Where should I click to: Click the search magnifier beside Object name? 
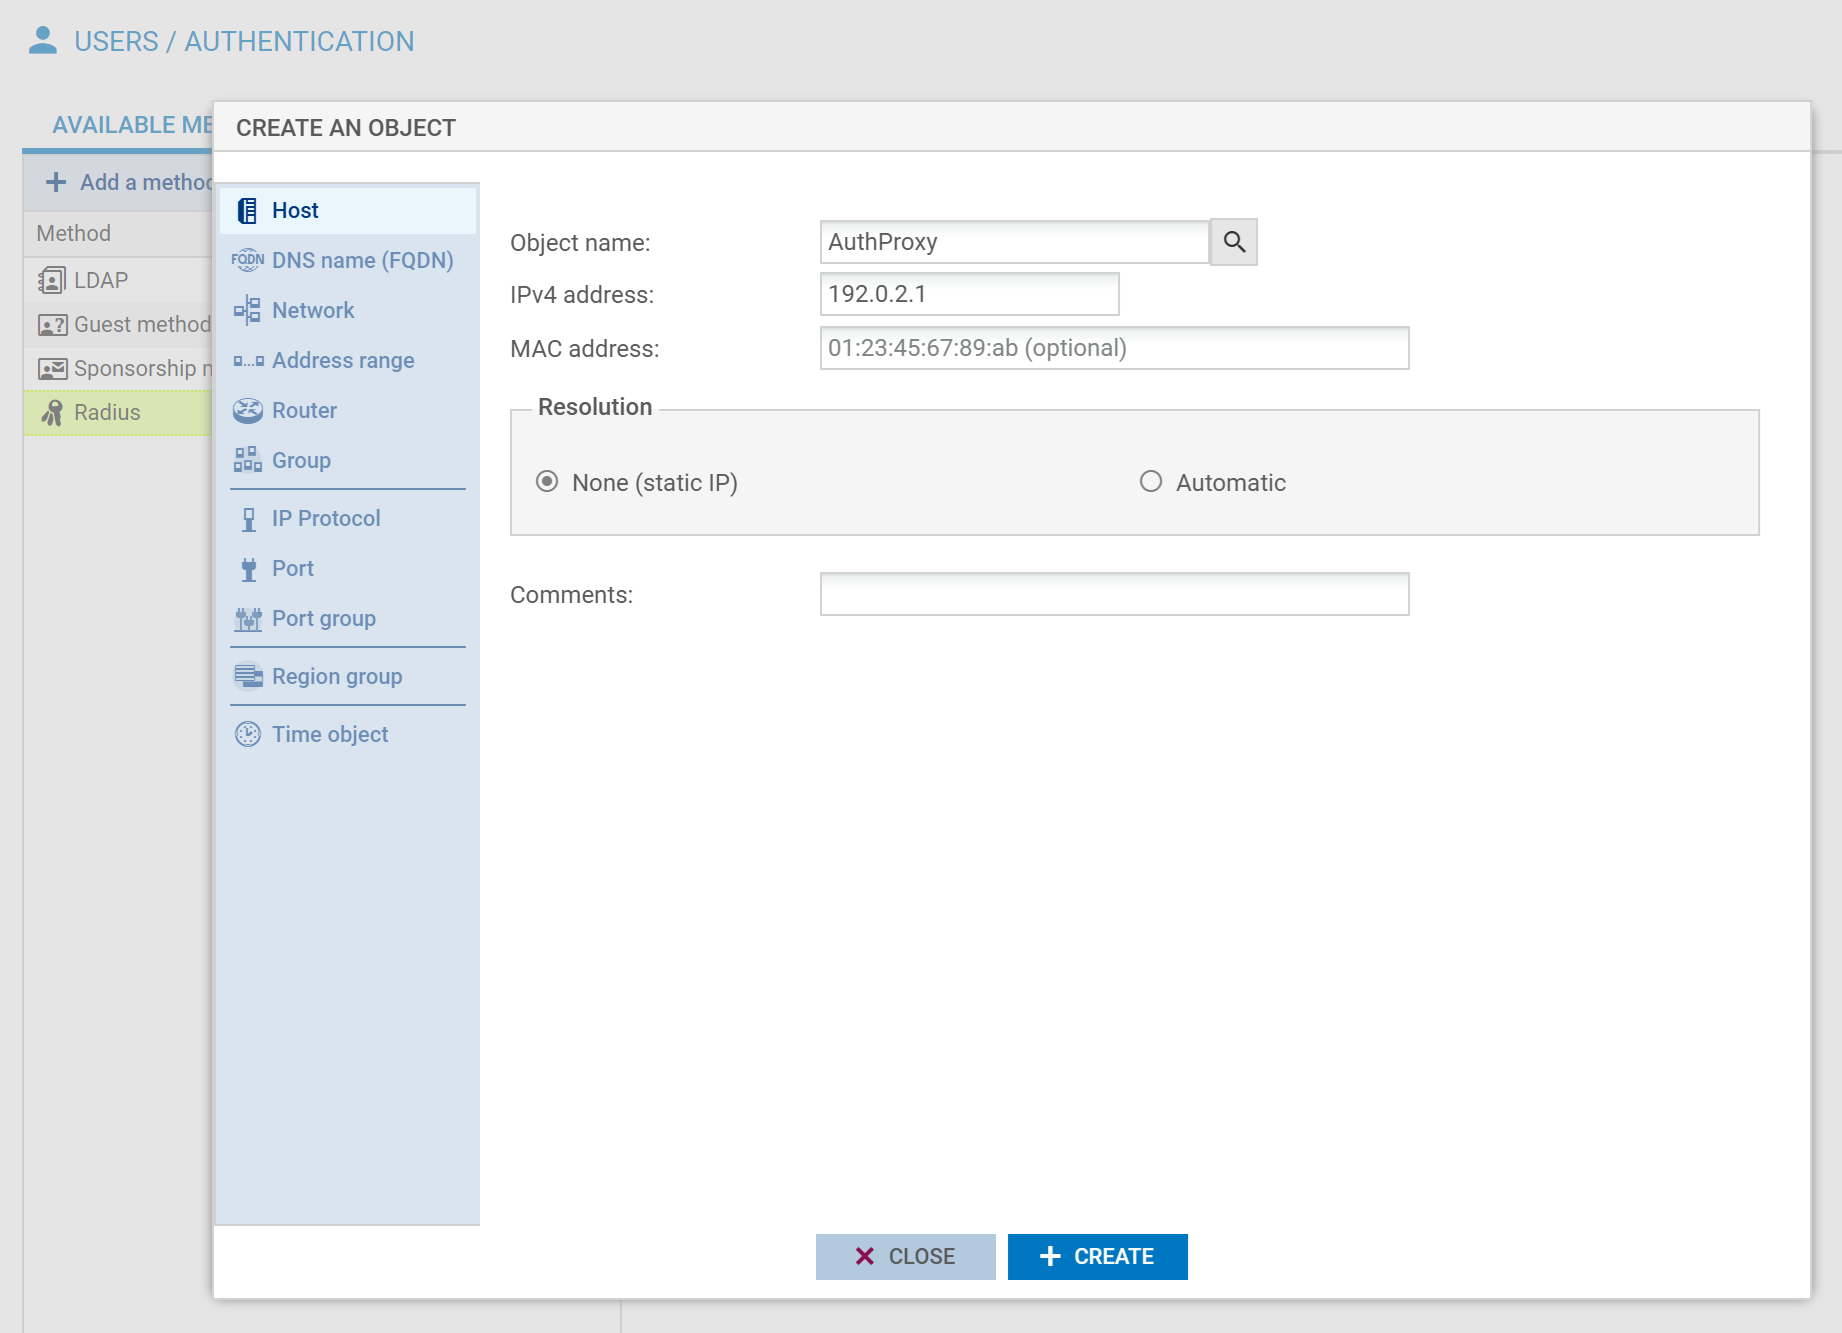(x=1234, y=242)
